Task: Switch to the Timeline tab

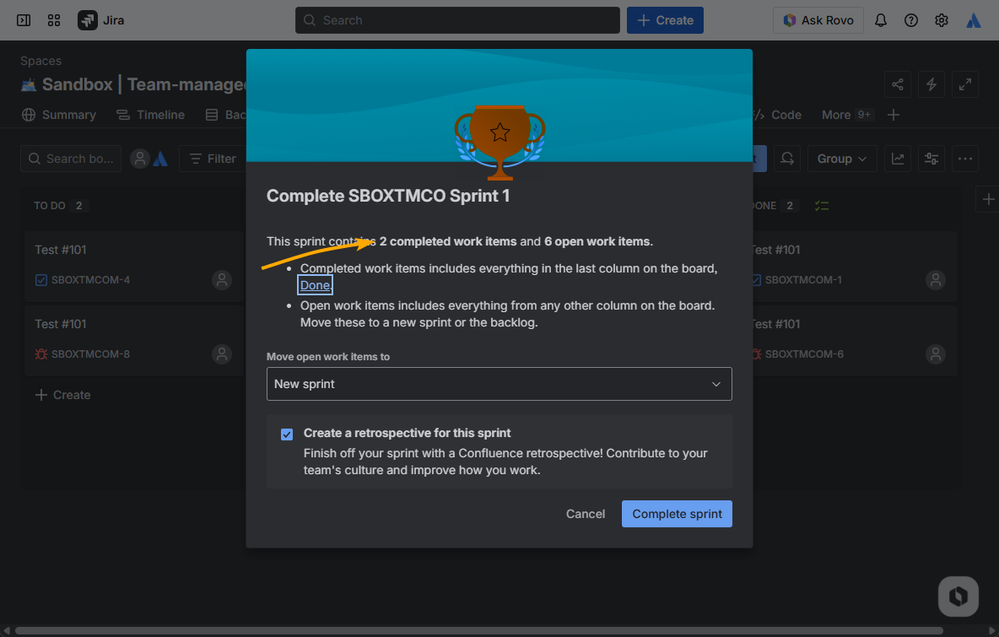Action: tap(150, 115)
